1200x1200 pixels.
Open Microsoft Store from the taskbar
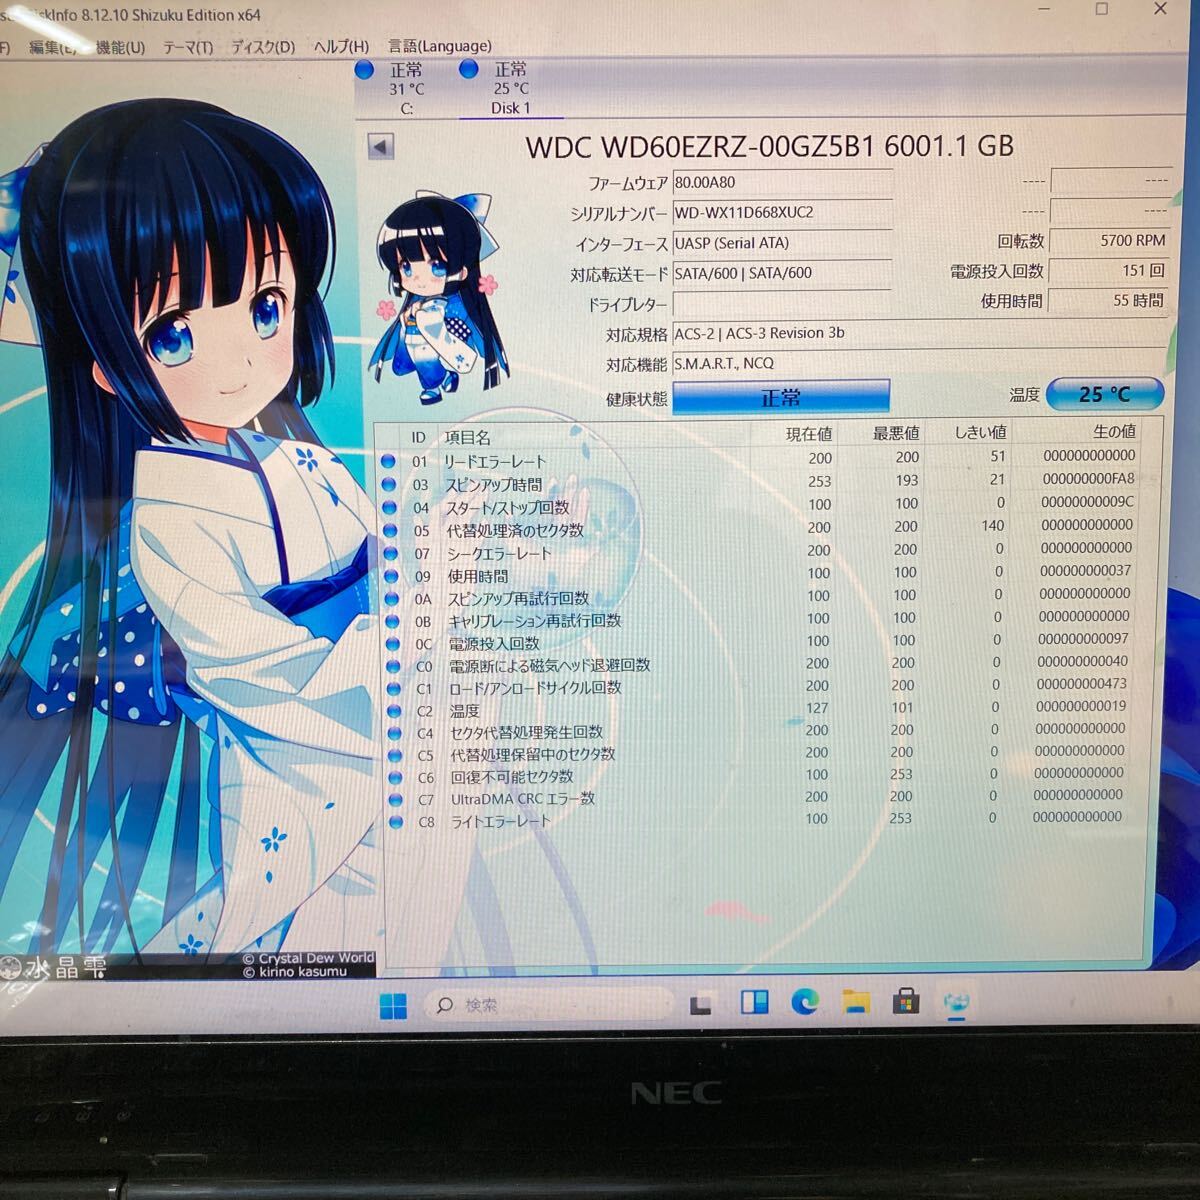[x=906, y=1001]
